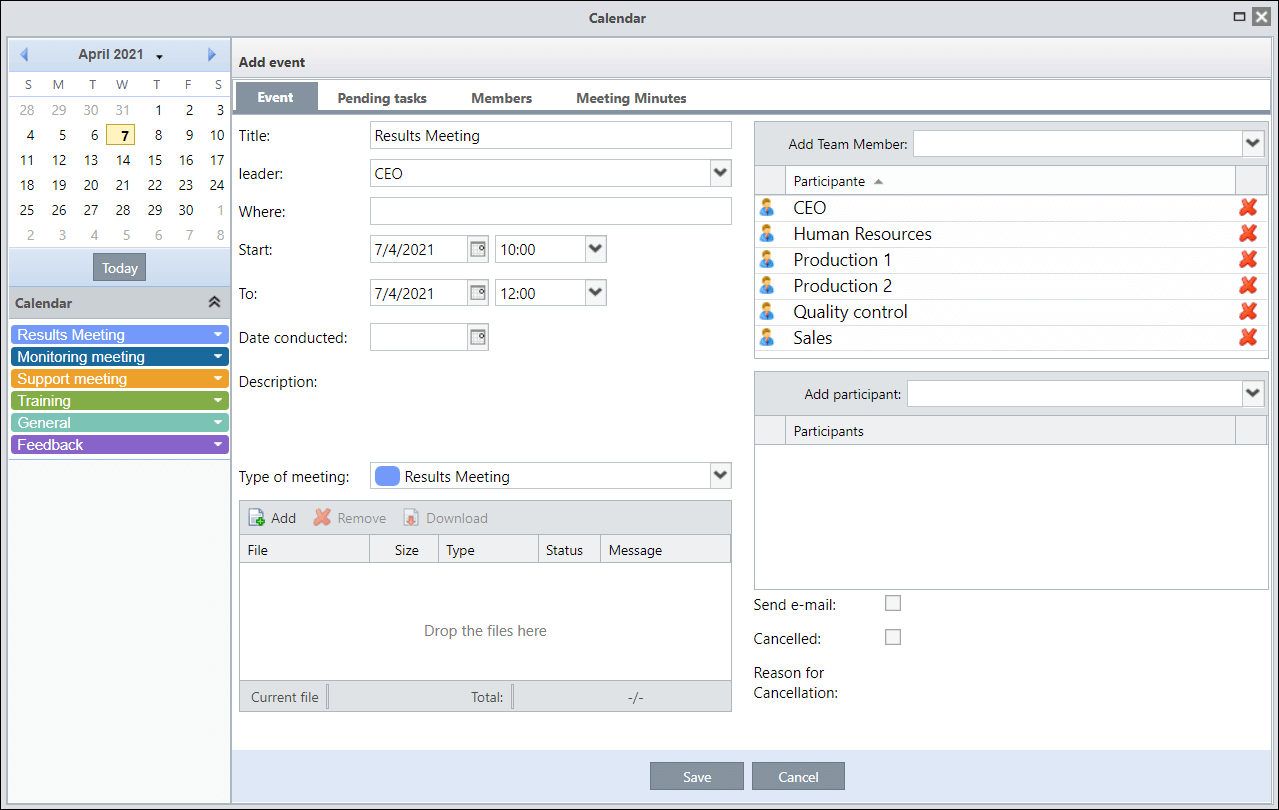Screen dimensions: 1279x810
Task: Select Feedback calendar label
Action: coord(50,445)
